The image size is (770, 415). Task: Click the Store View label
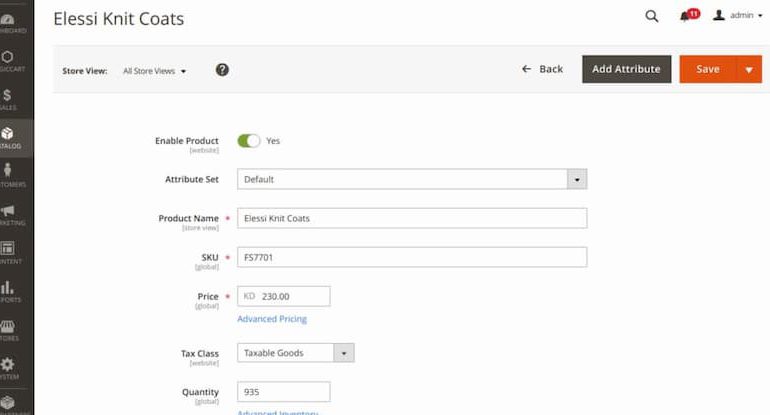click(x=84, y=71)
